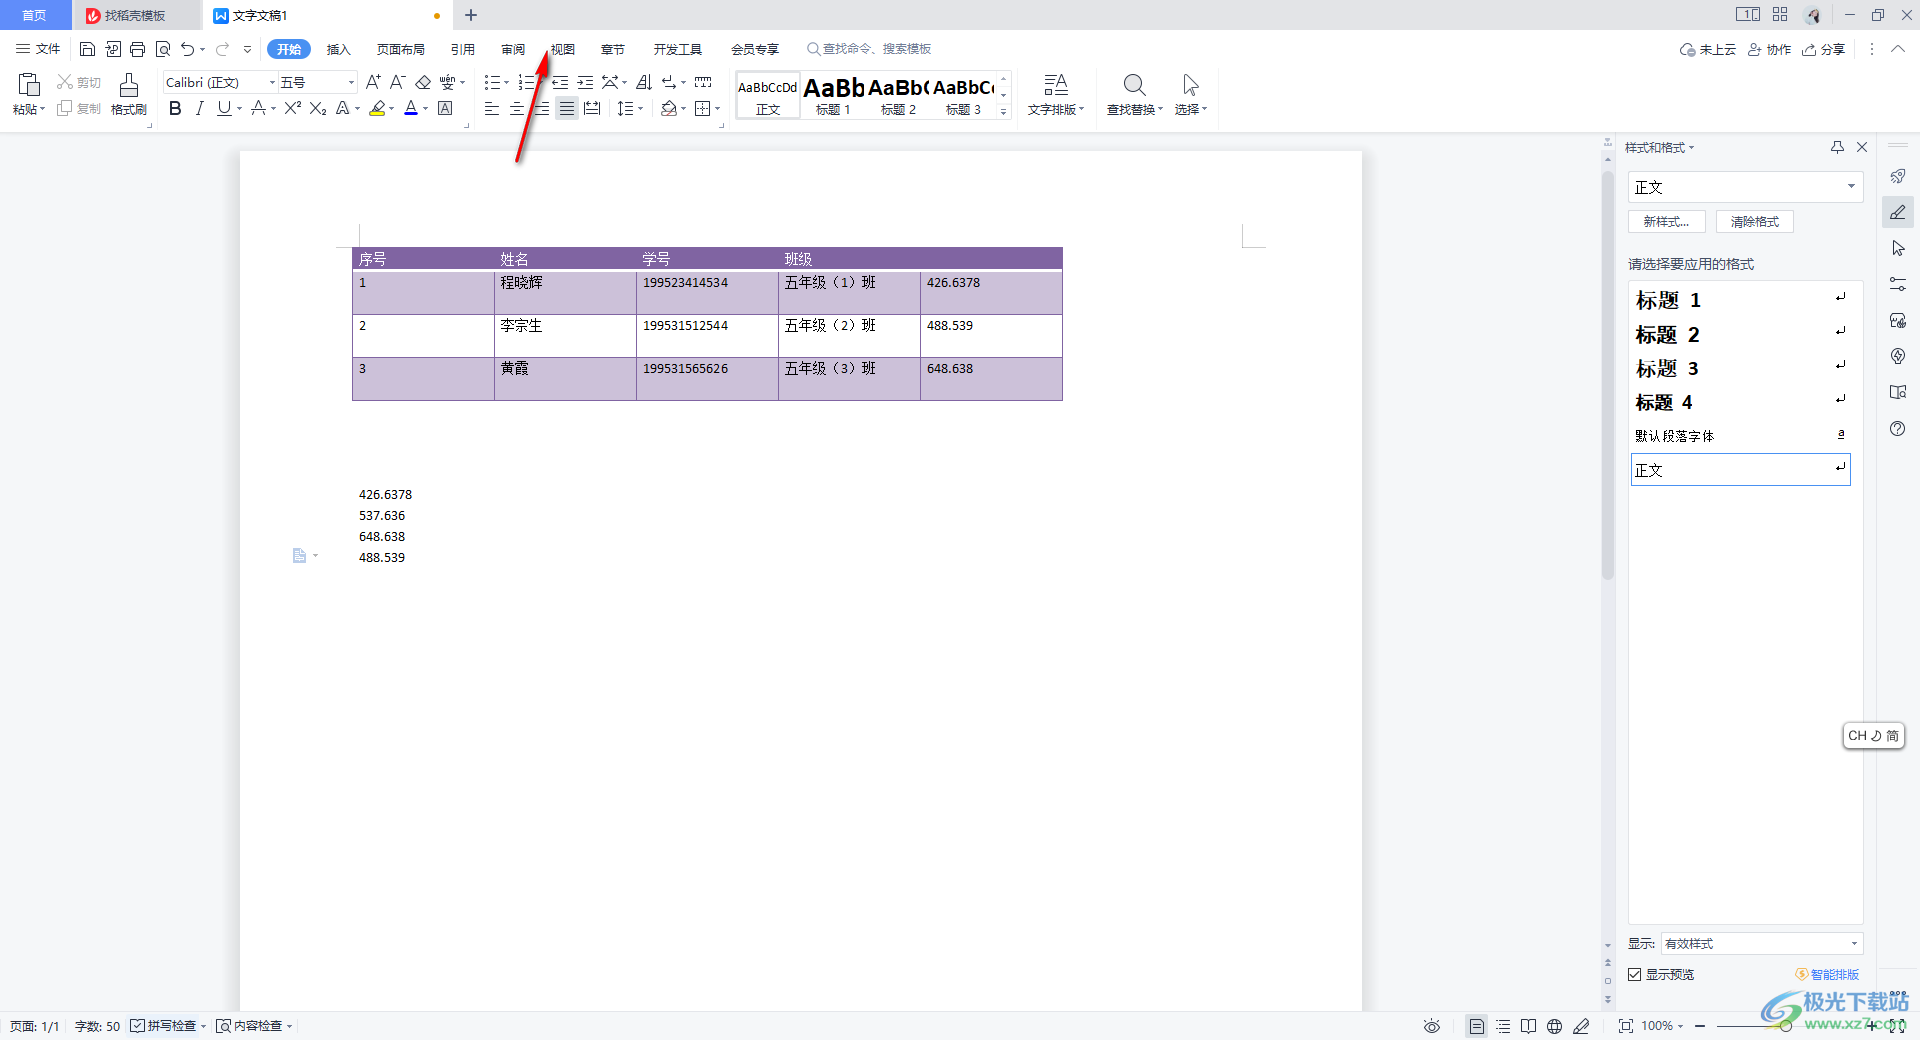Screen dimensions: 1920x1040
Task: Click Decrease font size A- icon
Action: (x=397, y=82)
